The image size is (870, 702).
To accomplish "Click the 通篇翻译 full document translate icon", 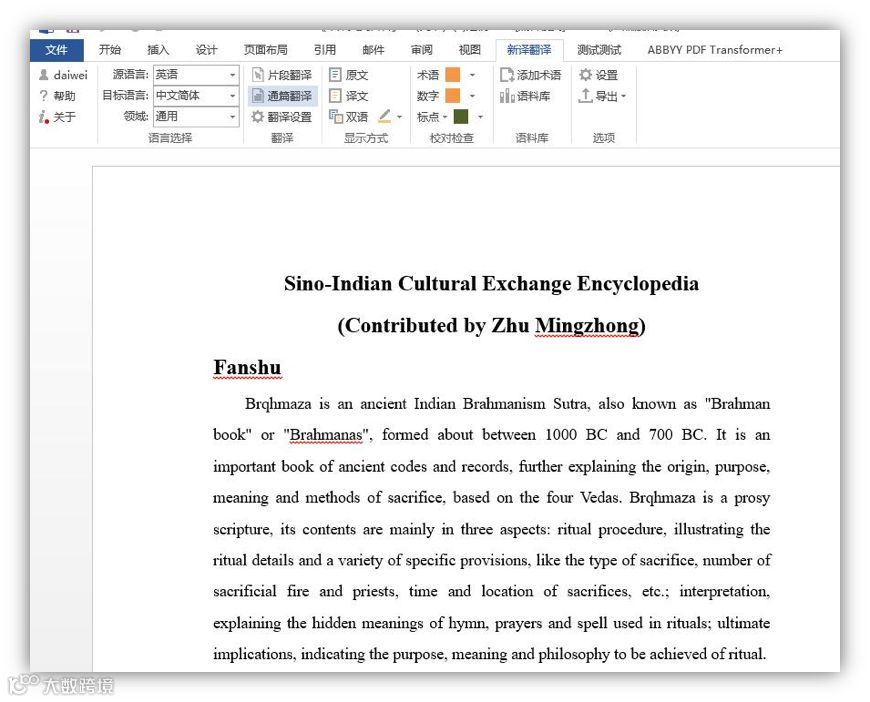I will click(257, 96).
